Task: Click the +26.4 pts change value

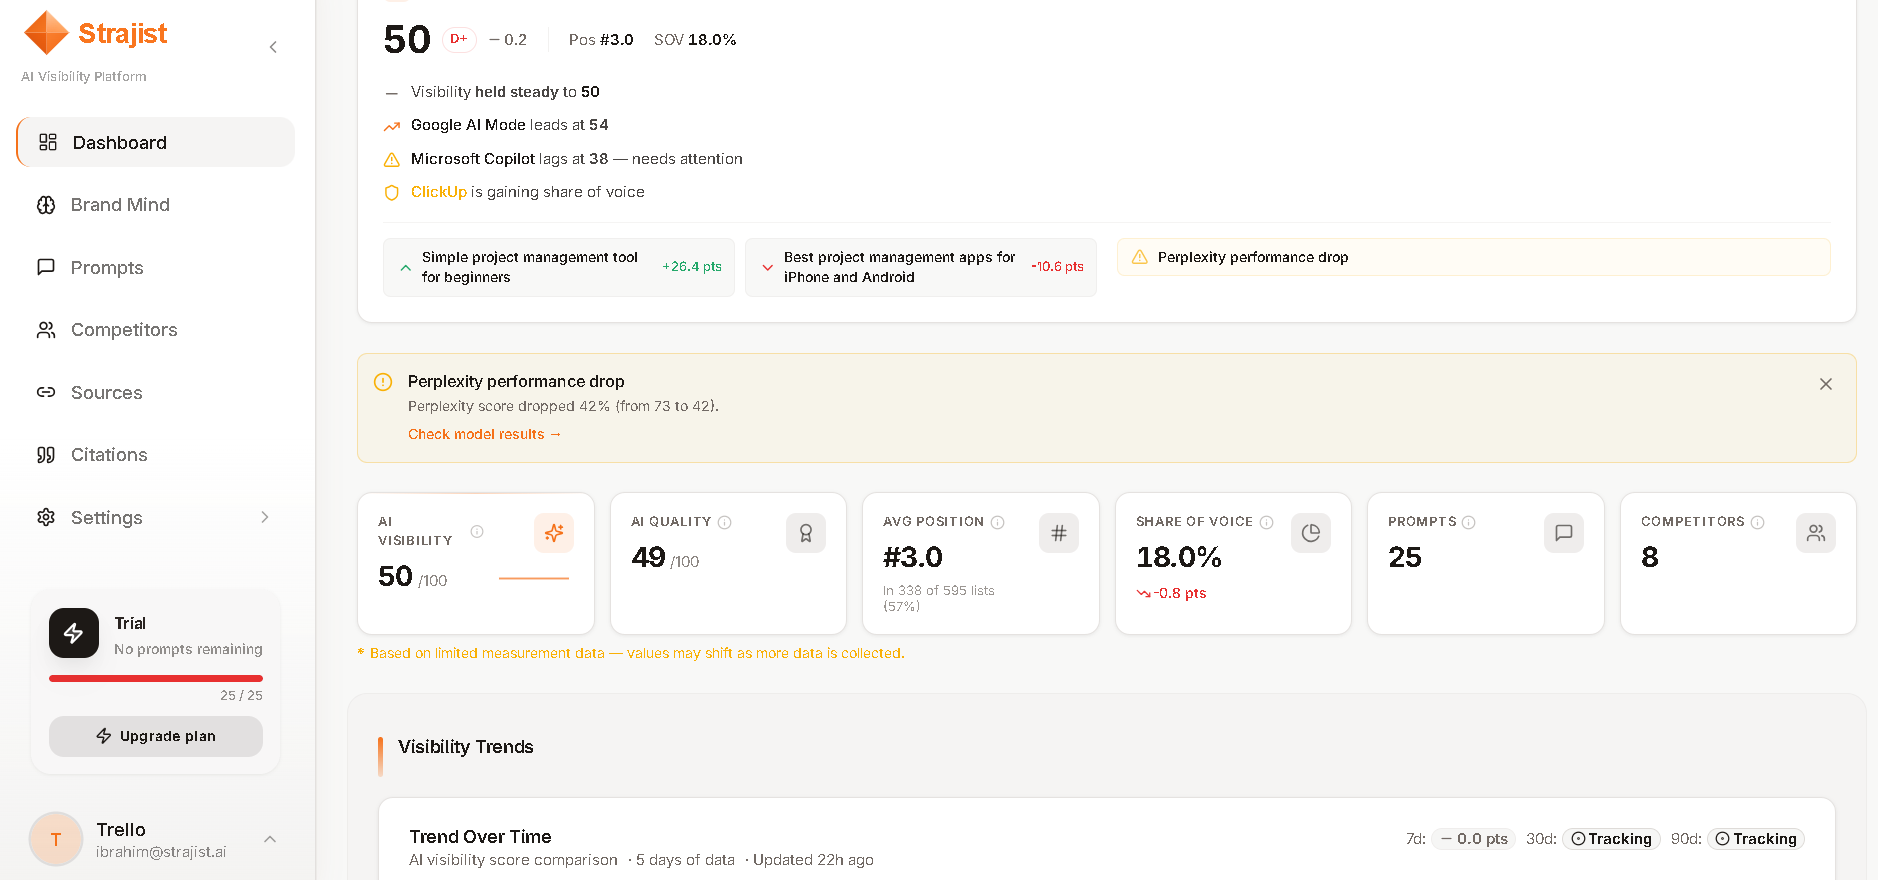Action: point(692,267)
